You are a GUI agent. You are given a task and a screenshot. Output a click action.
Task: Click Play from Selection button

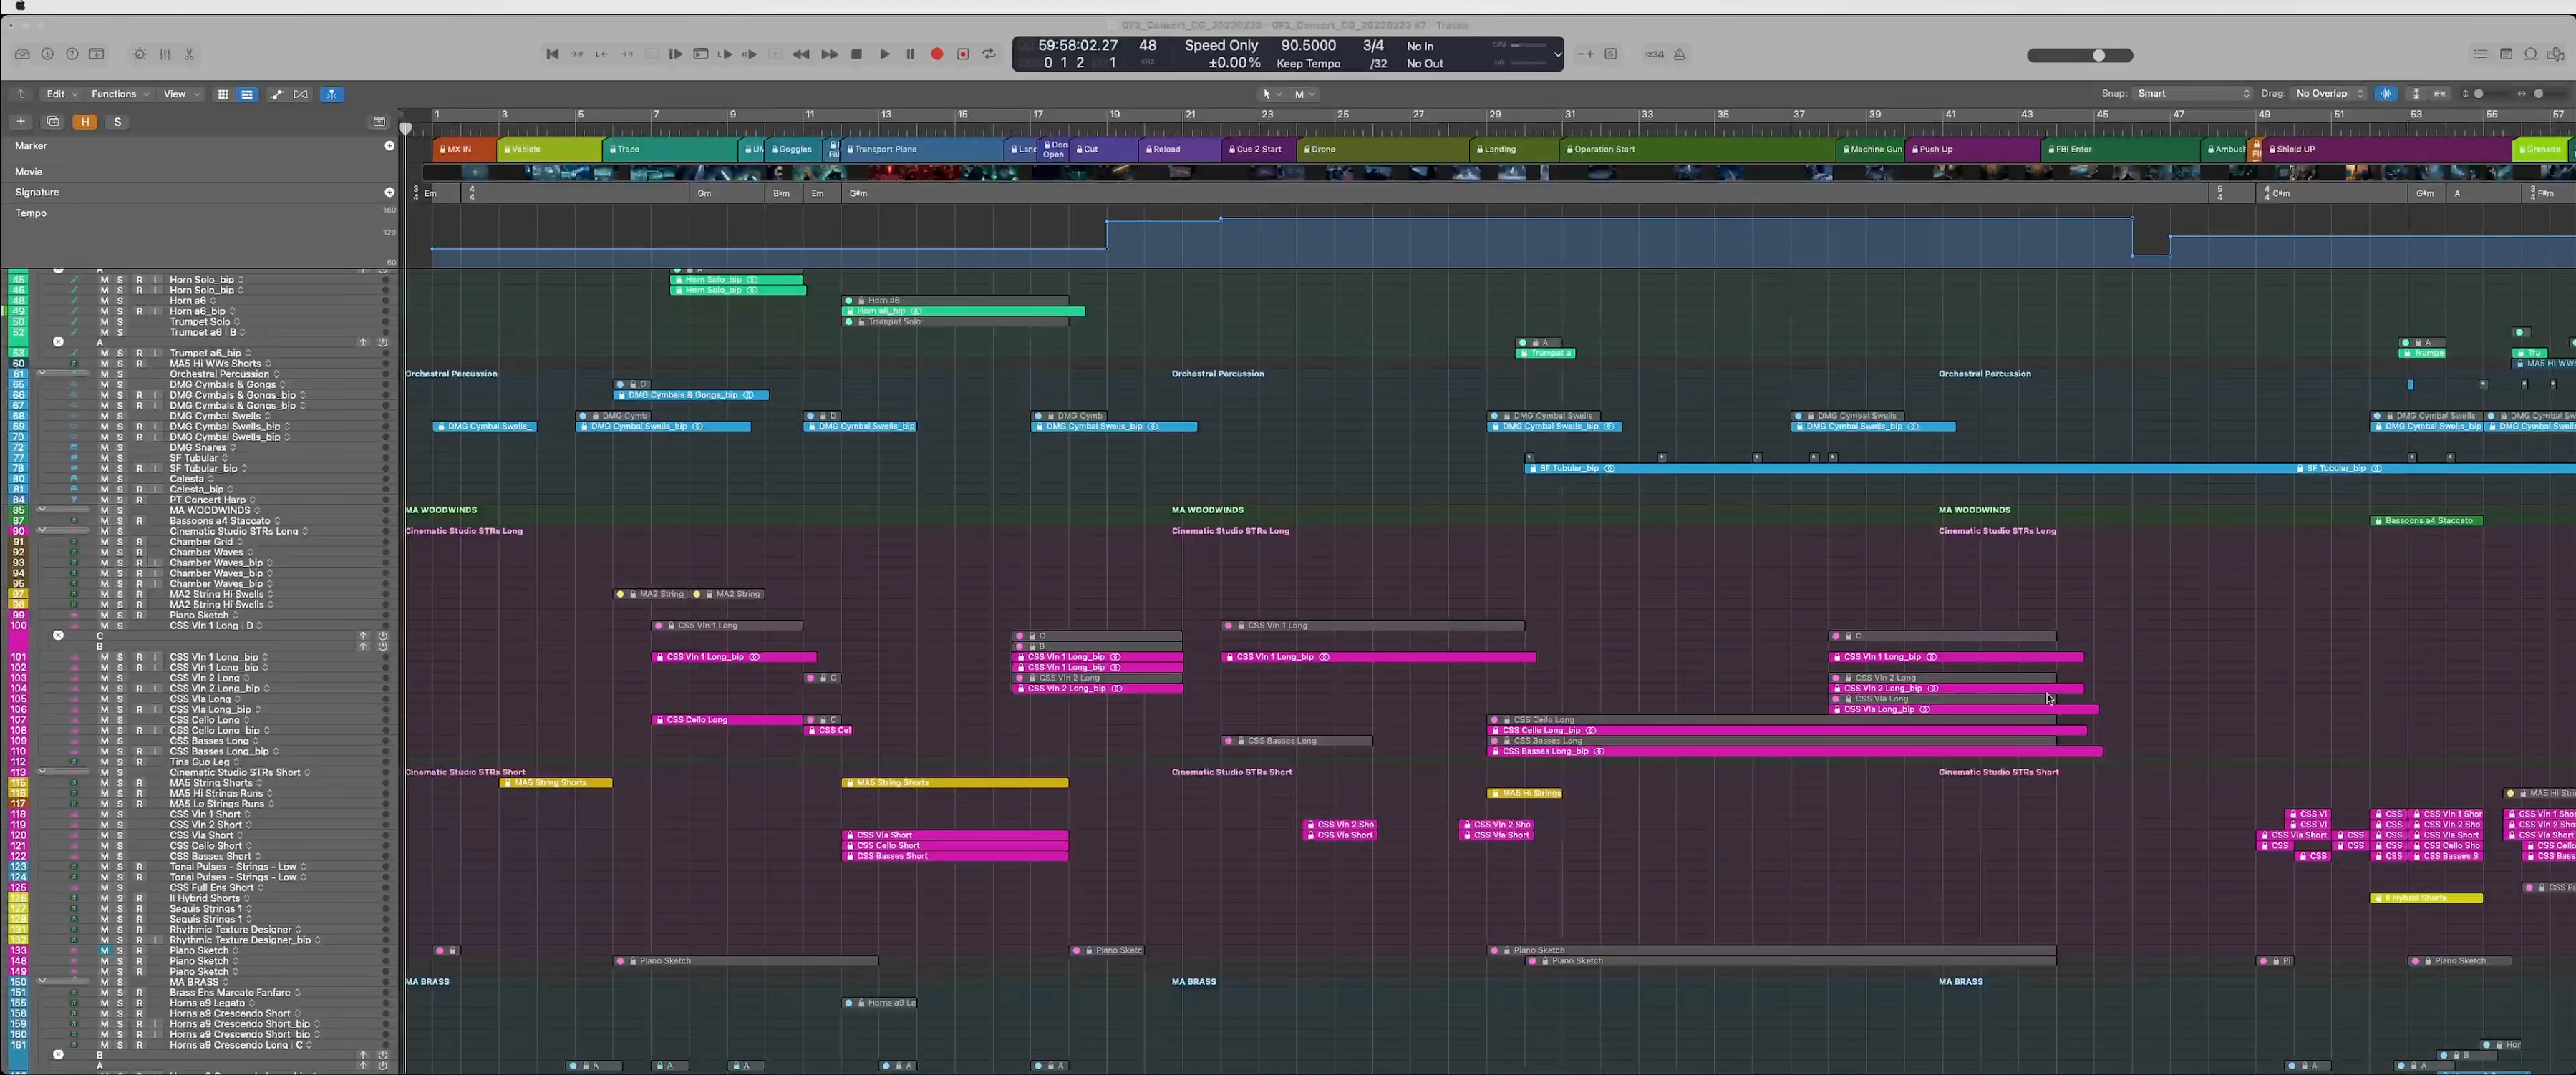point(675,54)
